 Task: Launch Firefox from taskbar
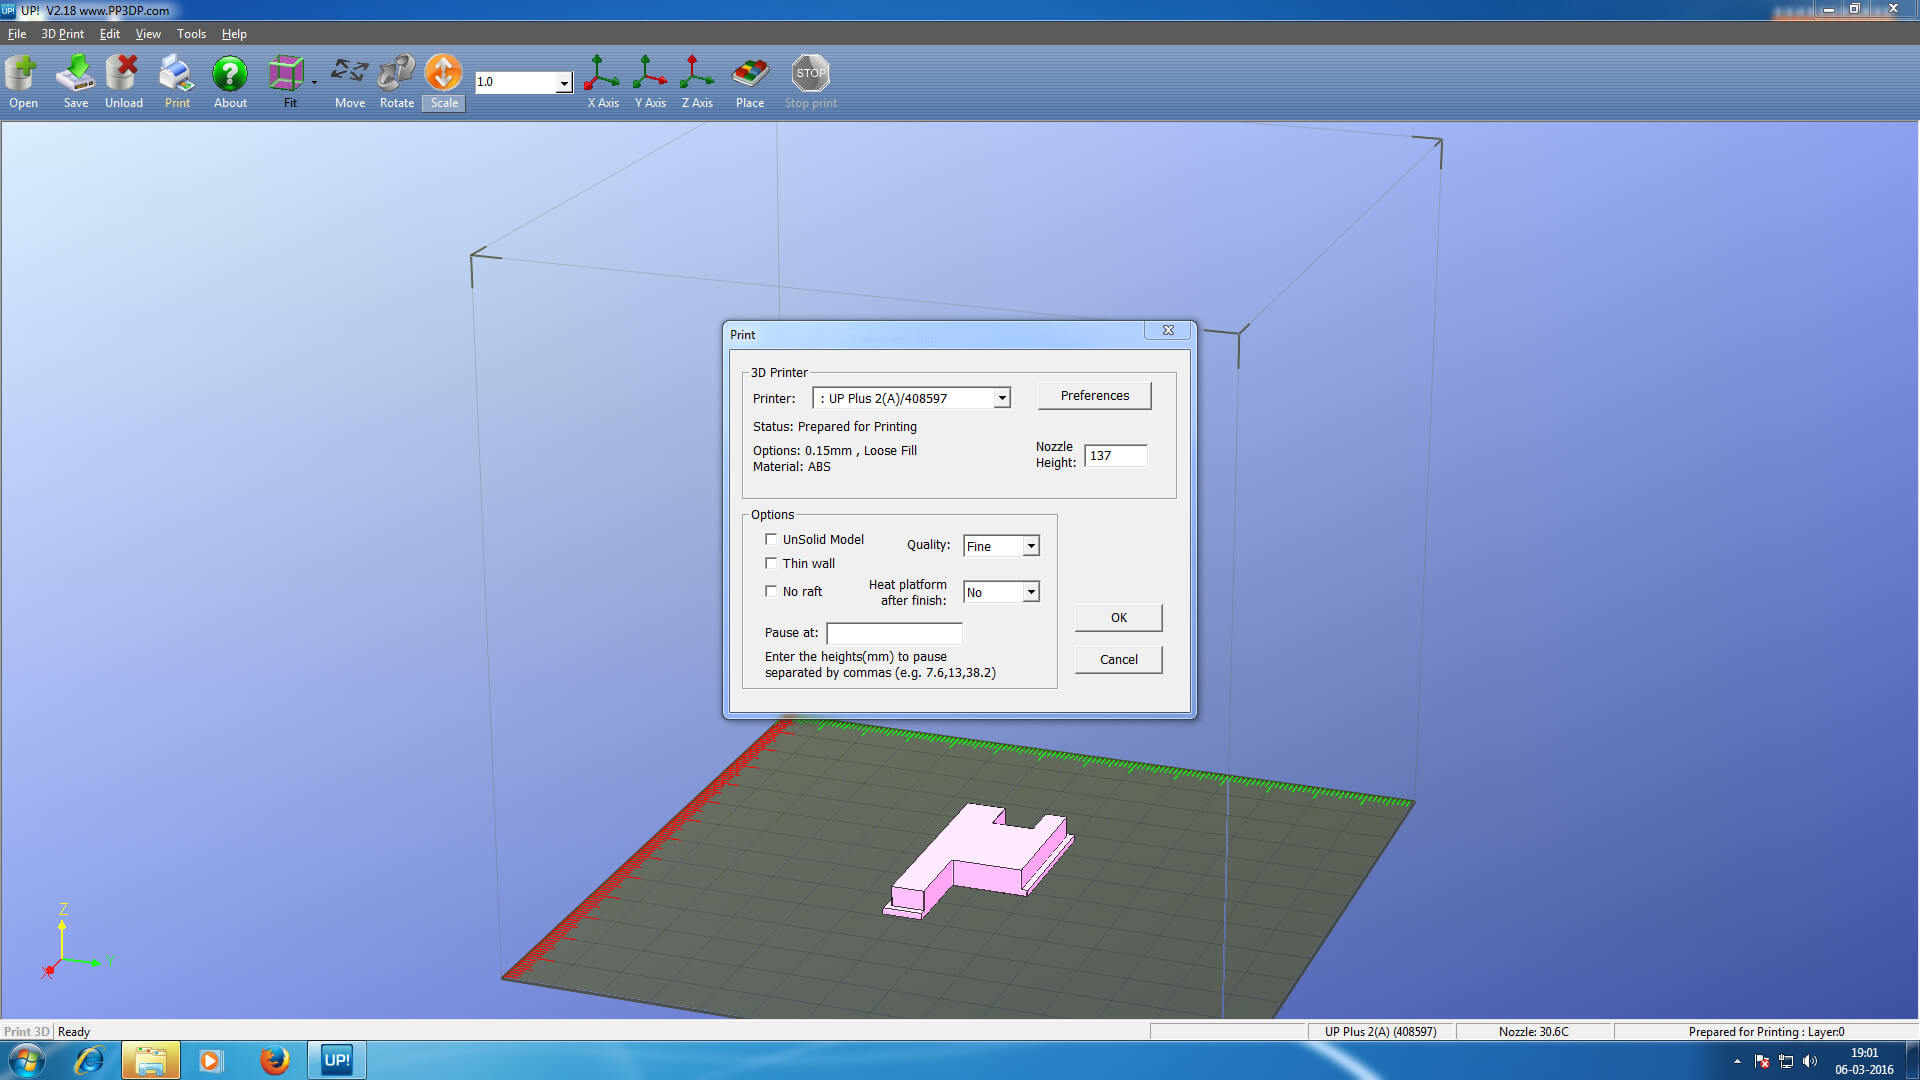(274, 1060)
